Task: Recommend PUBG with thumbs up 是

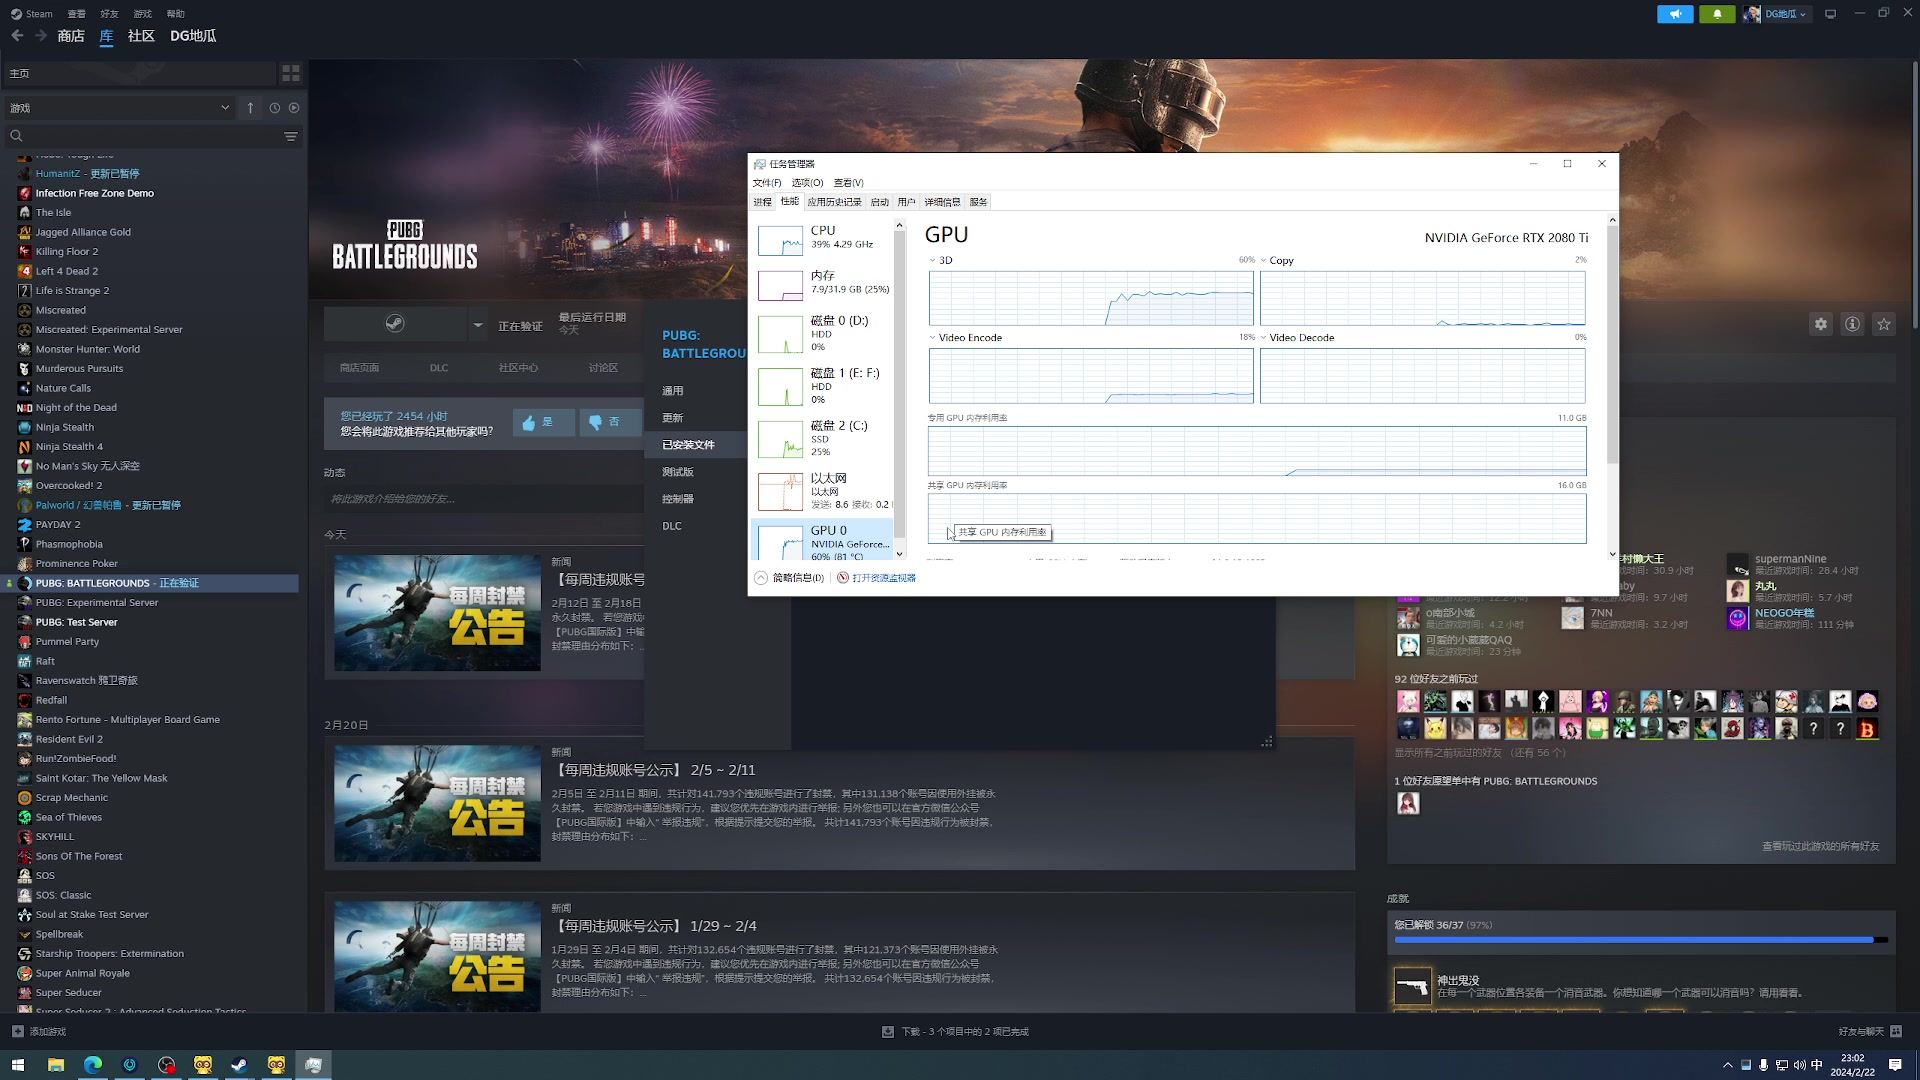Action: point(543,423)
